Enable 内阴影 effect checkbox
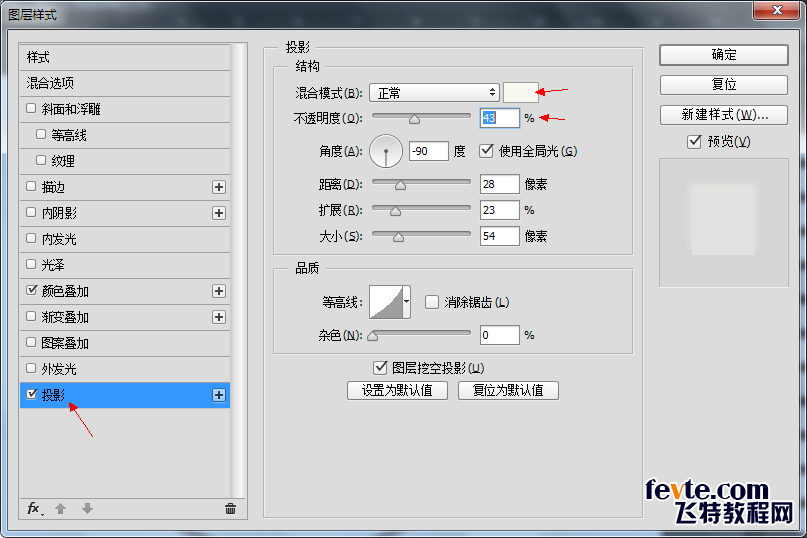 [x=31, y=212]
